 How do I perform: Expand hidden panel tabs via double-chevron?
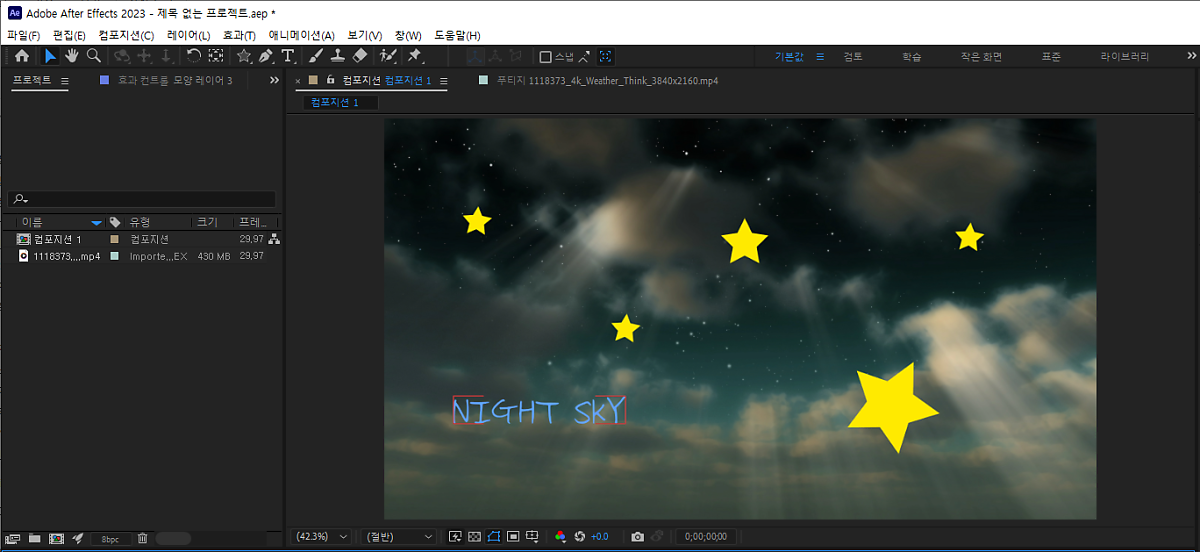point(274,80)
